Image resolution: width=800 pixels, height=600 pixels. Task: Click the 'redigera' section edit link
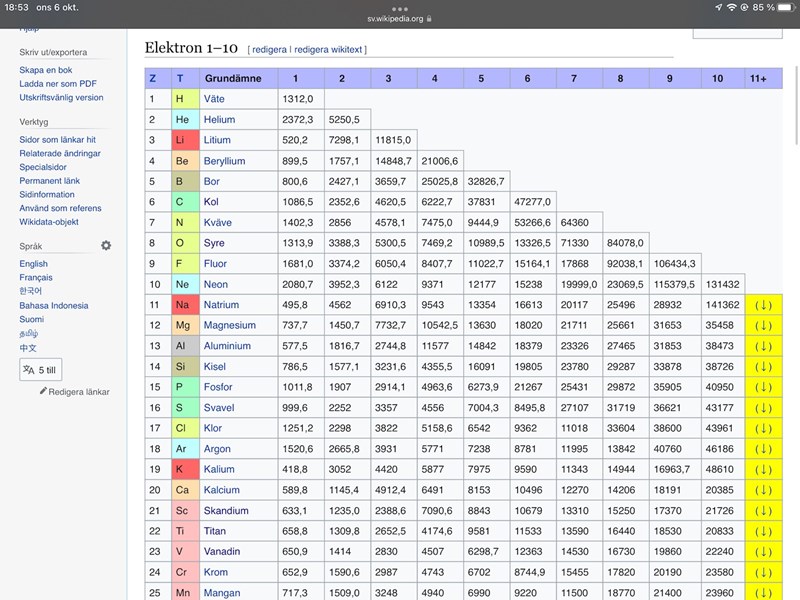pyautogui.click(x=269, y=49)
